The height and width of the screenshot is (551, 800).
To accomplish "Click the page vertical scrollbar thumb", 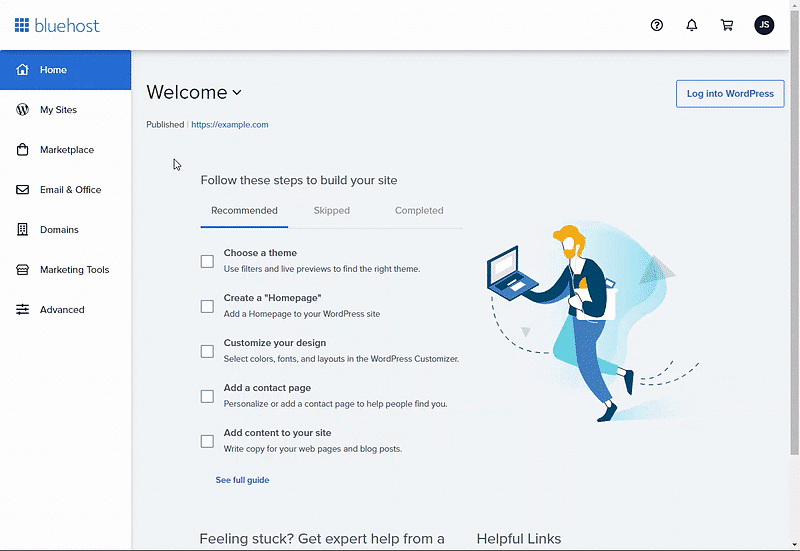I will click(794, 232).
